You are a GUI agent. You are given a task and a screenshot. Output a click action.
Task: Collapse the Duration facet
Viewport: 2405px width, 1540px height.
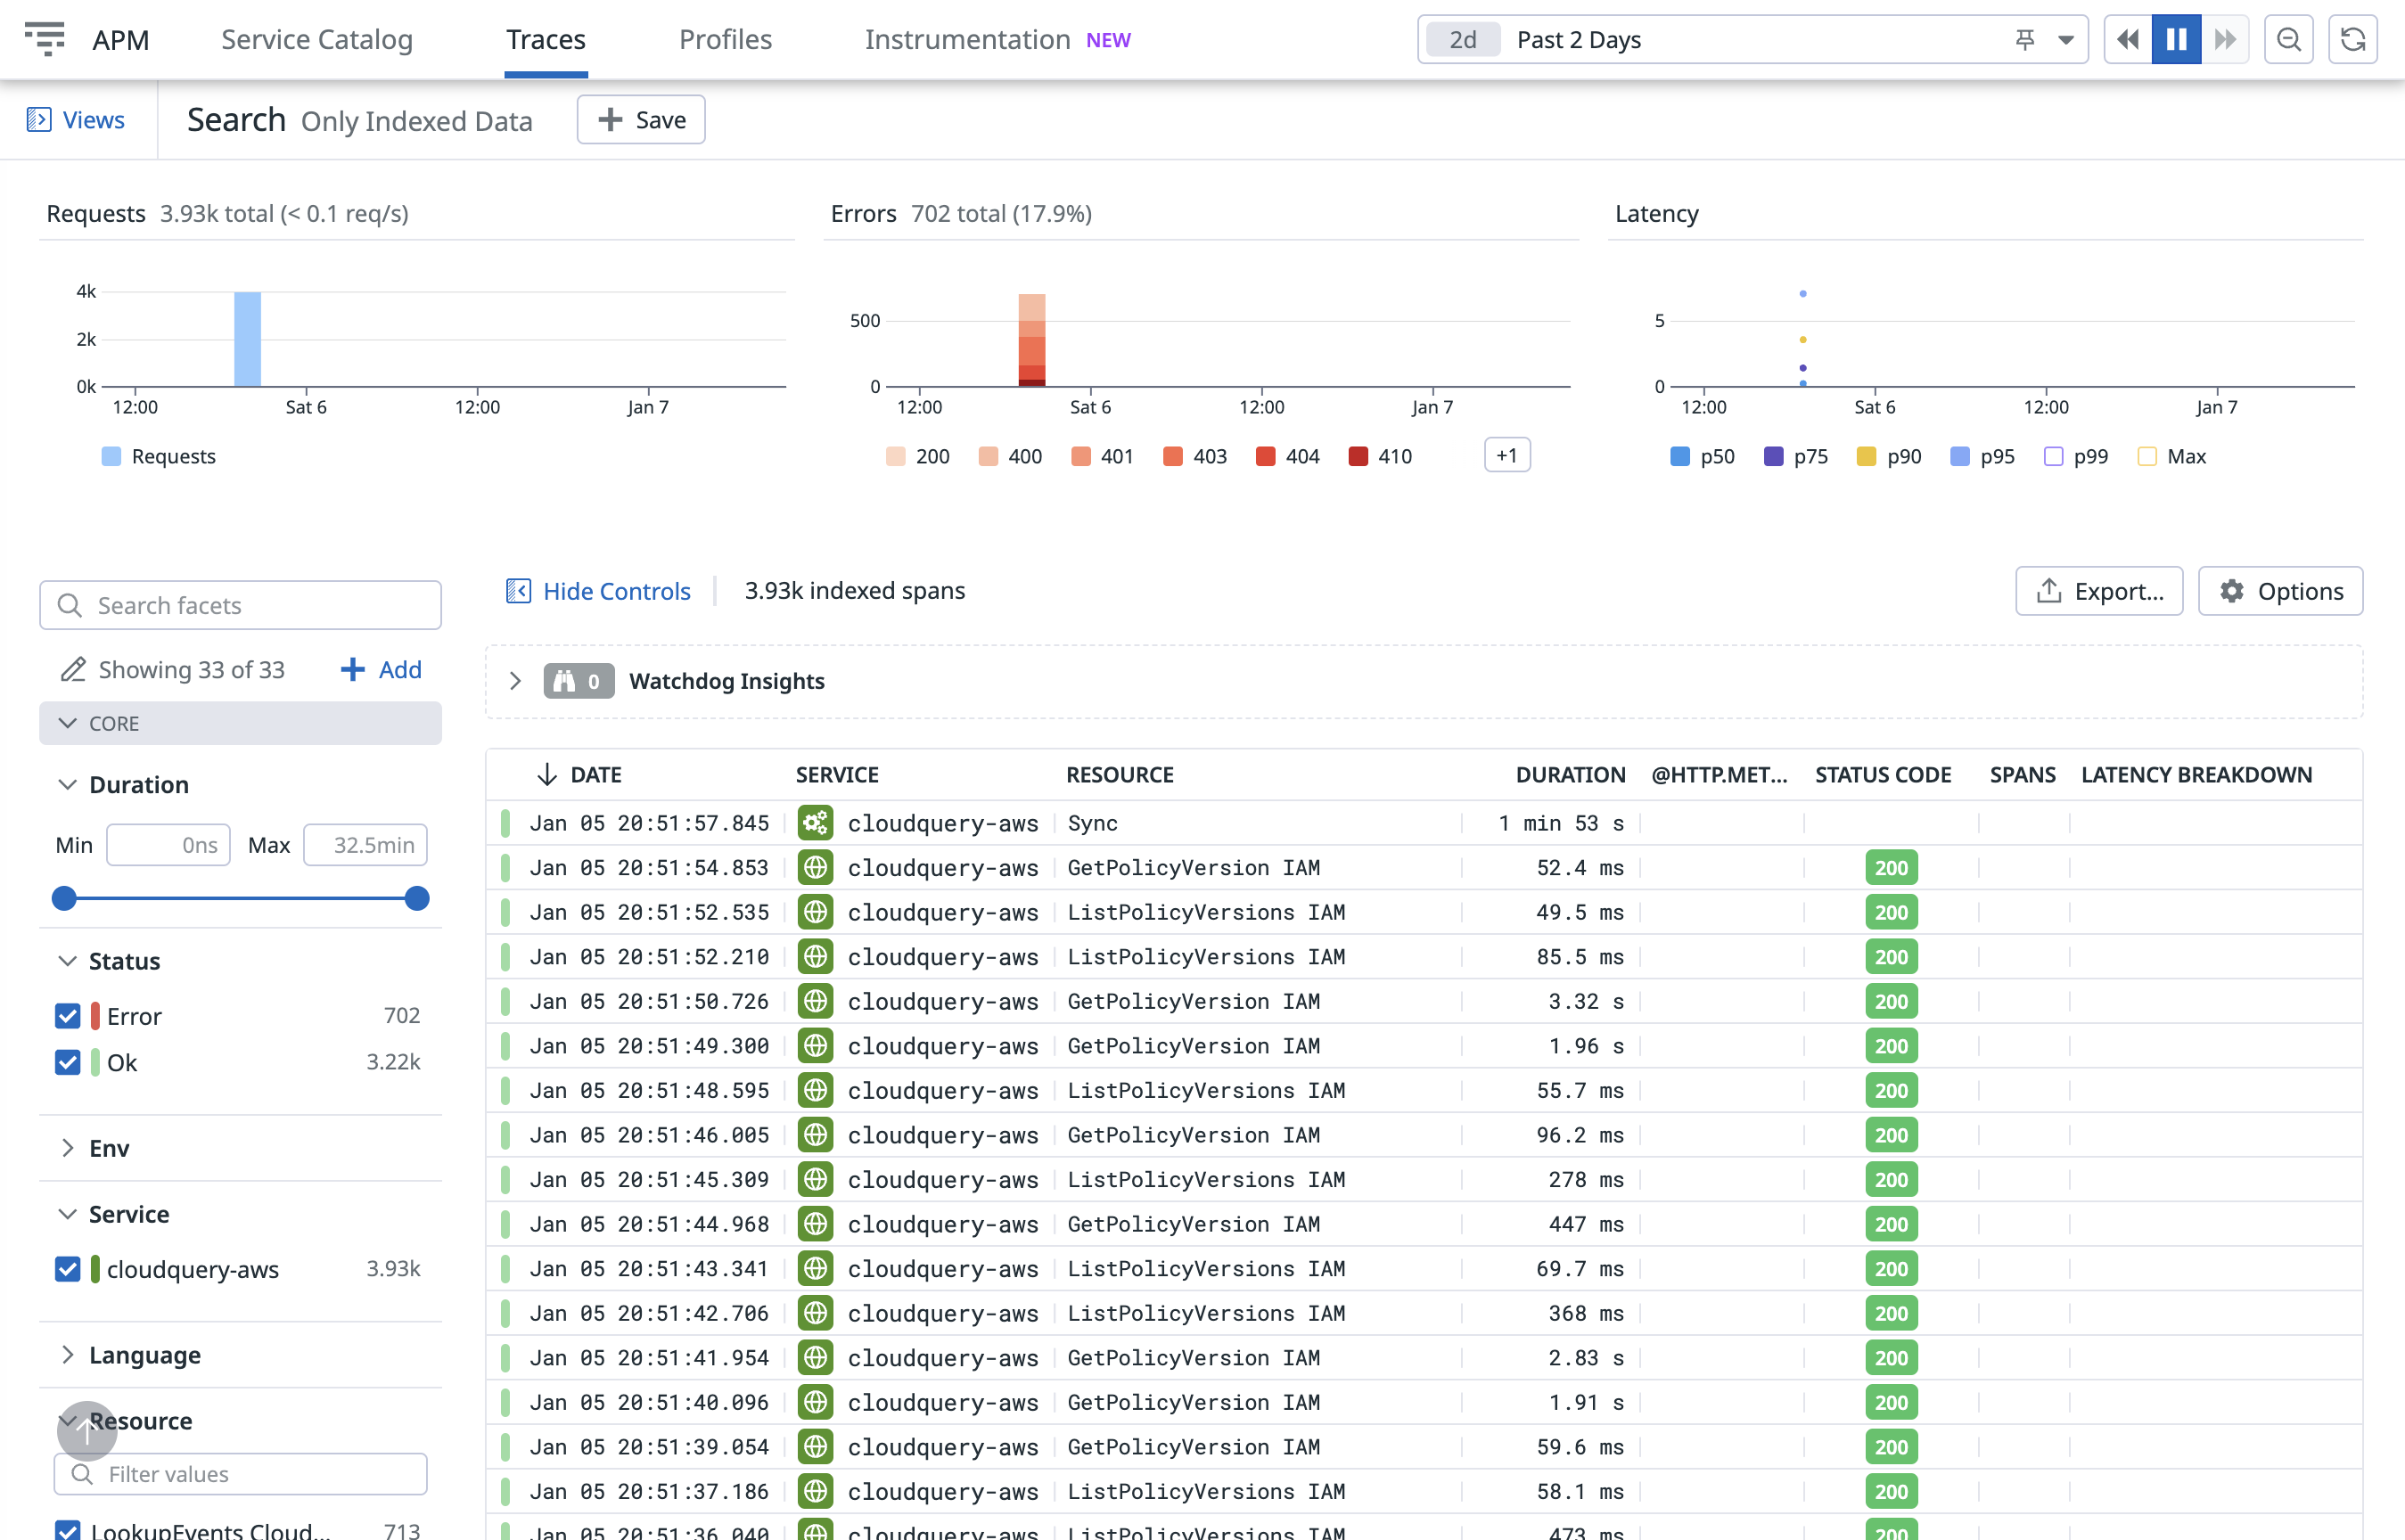tap(67, 784)
